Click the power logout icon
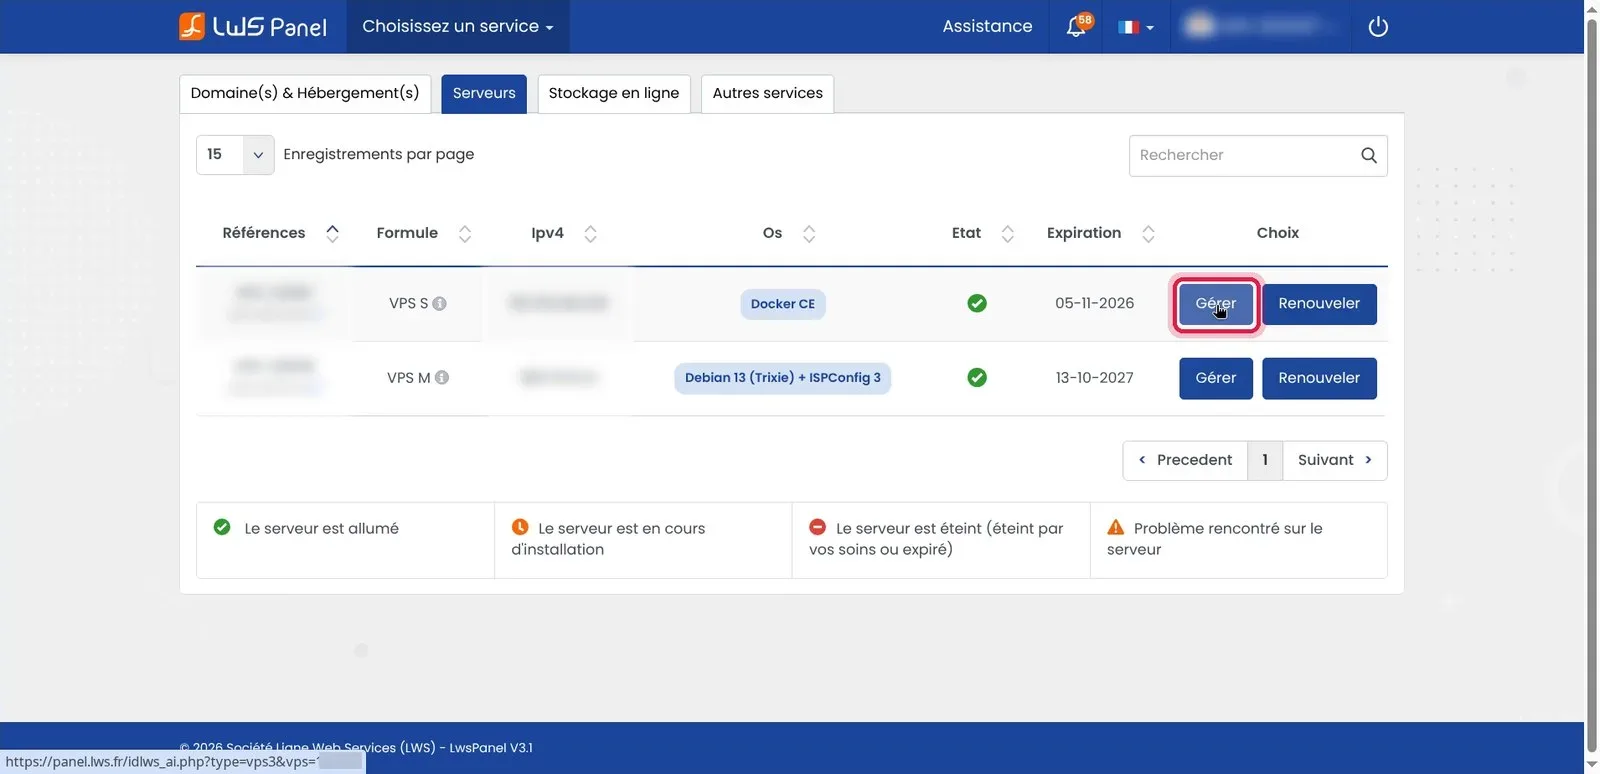1600x774 pixels. pyautogui.click(x=1378, y=27)
